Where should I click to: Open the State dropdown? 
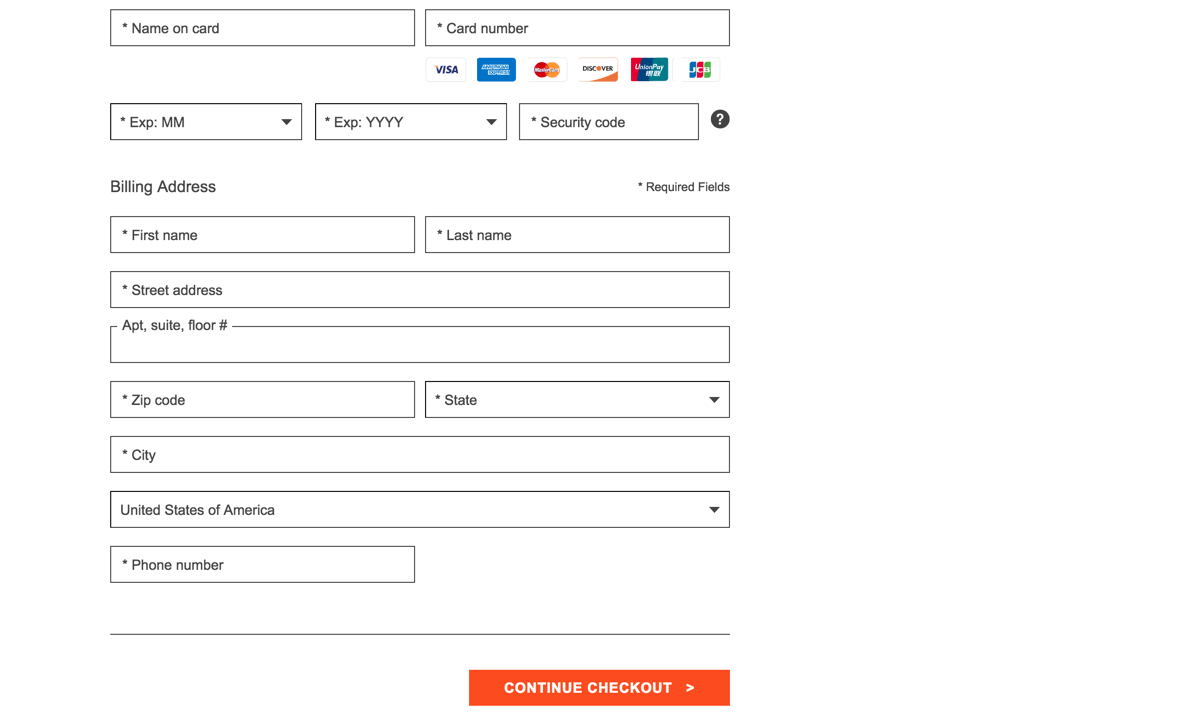577,400
